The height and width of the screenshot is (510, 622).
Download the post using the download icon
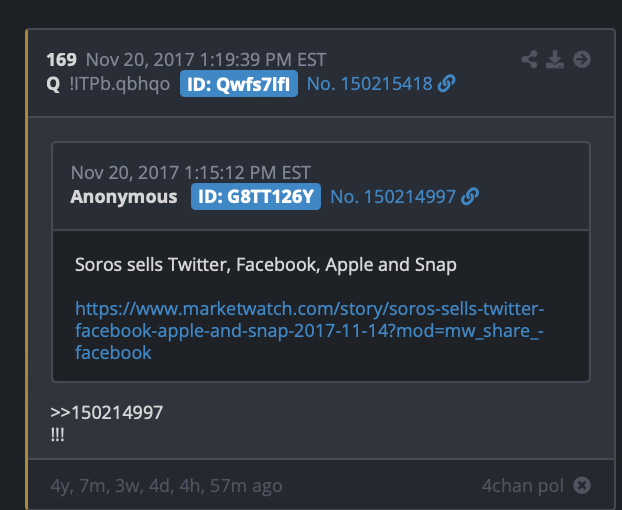556,60
